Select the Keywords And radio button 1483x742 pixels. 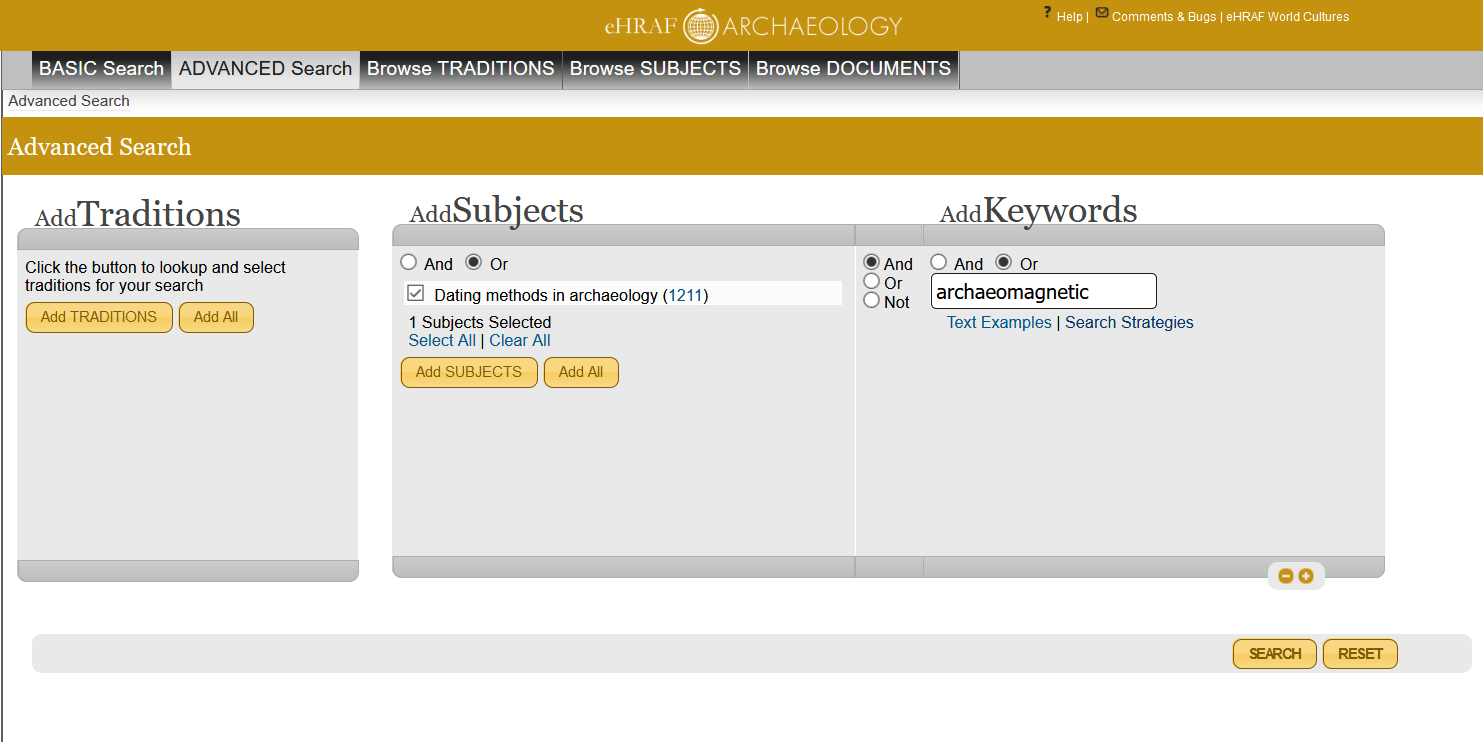938,262
